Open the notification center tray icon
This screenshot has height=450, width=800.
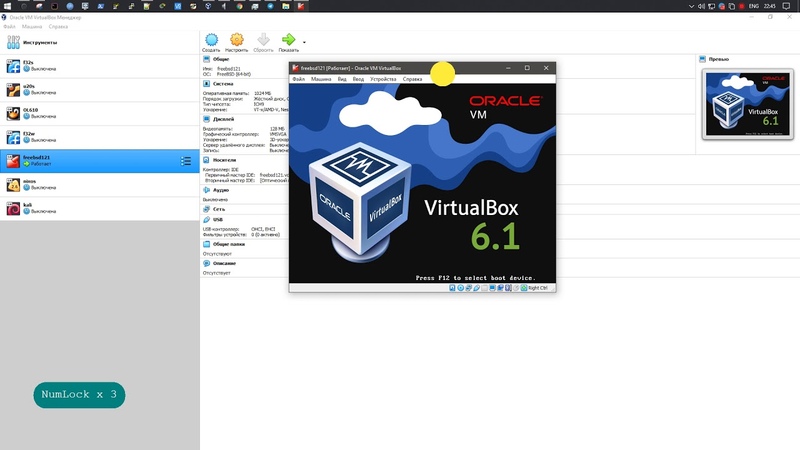[x=786, y=6]
